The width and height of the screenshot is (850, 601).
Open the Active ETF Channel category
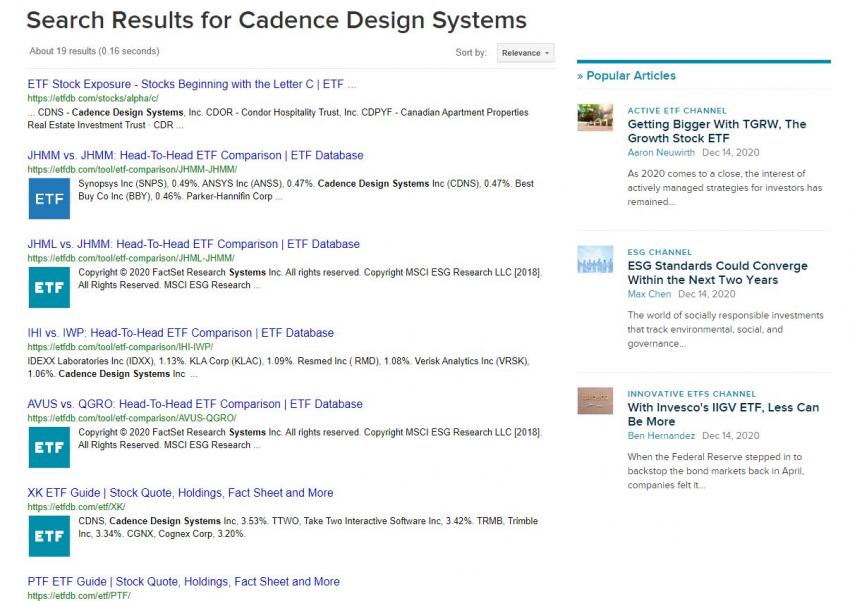tap(677, 111)
